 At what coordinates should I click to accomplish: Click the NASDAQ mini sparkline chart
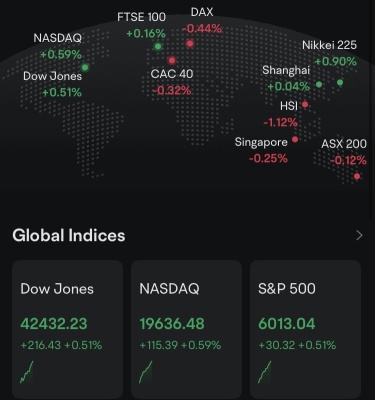(x=146, y=372)
